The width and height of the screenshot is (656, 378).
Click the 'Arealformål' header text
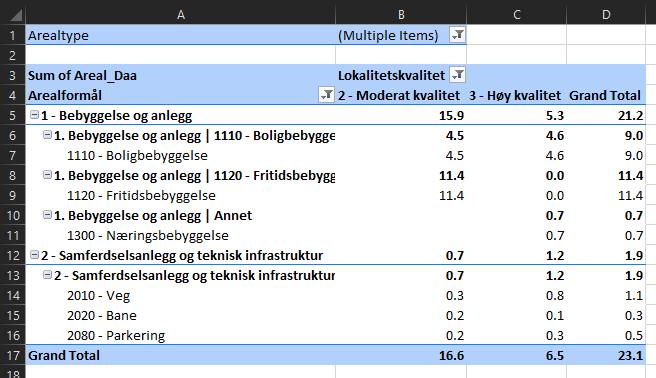(x=65, y=95)
